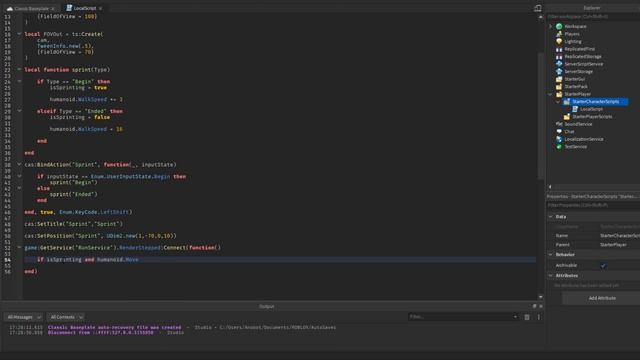Fold the BindAction block at line 38
This screenshot has height=360, width=640.
point(19,164)
